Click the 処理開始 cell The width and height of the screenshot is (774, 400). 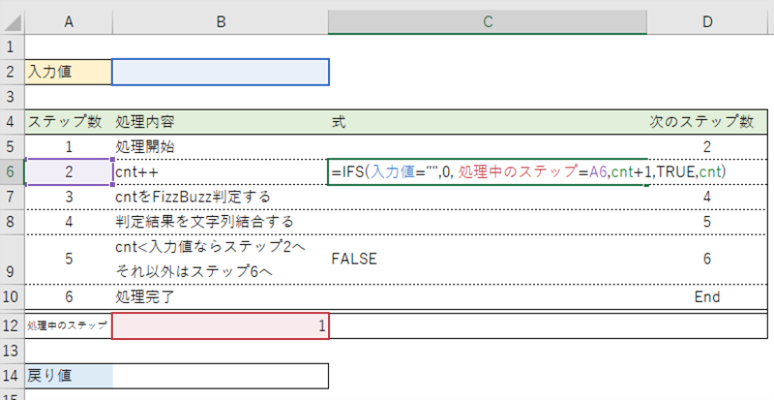pyautogui.click(x=220, y=146)
